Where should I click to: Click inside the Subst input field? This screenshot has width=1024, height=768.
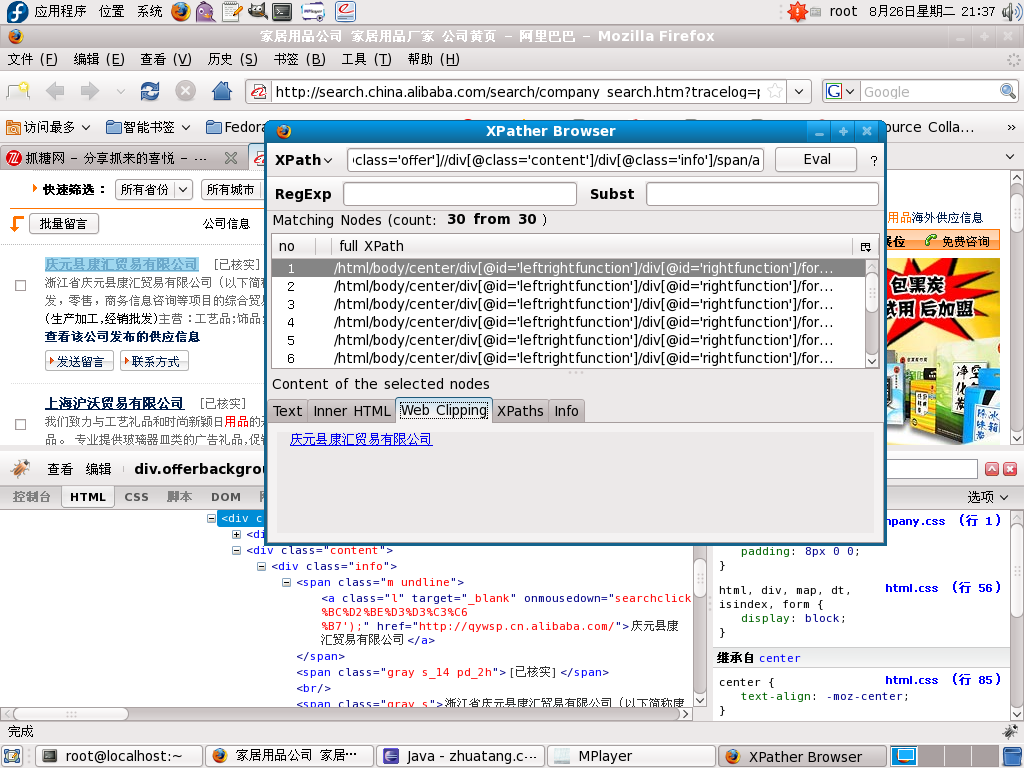(762, 194)
